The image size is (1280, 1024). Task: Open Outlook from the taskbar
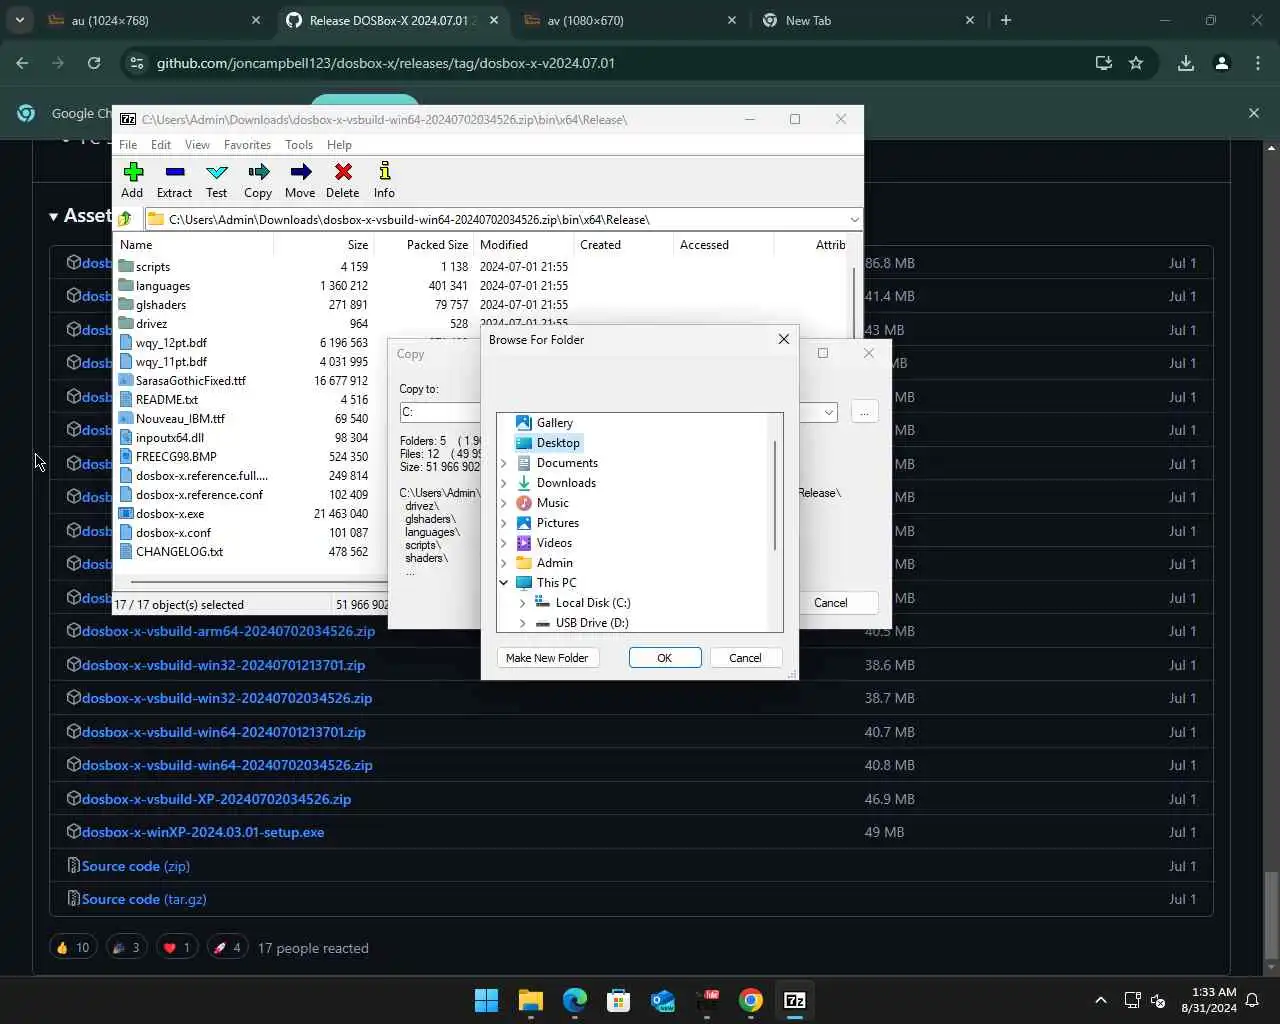point(662,1000)
